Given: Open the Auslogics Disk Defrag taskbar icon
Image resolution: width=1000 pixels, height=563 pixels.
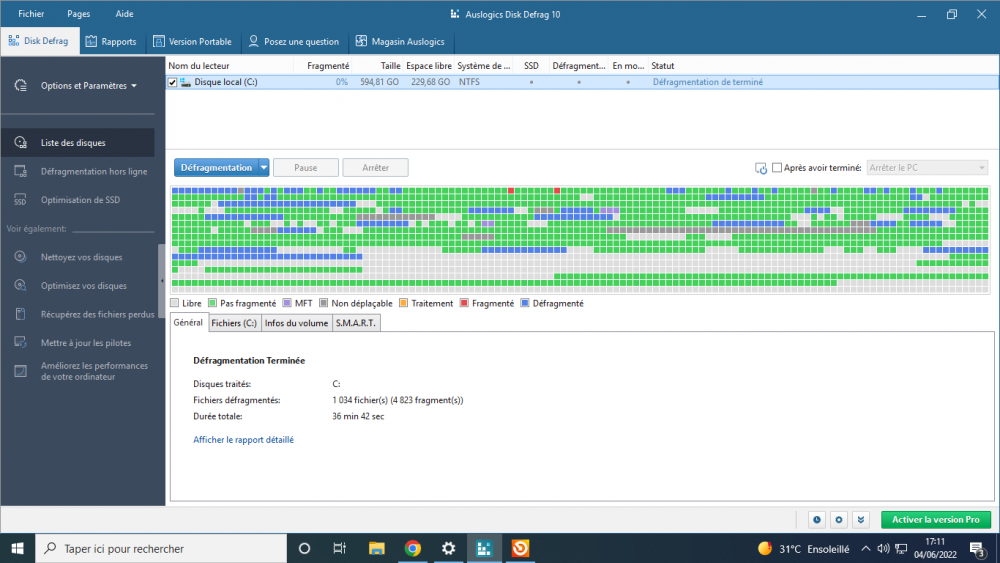Looking at the screenshot, I should click(484, 548).
